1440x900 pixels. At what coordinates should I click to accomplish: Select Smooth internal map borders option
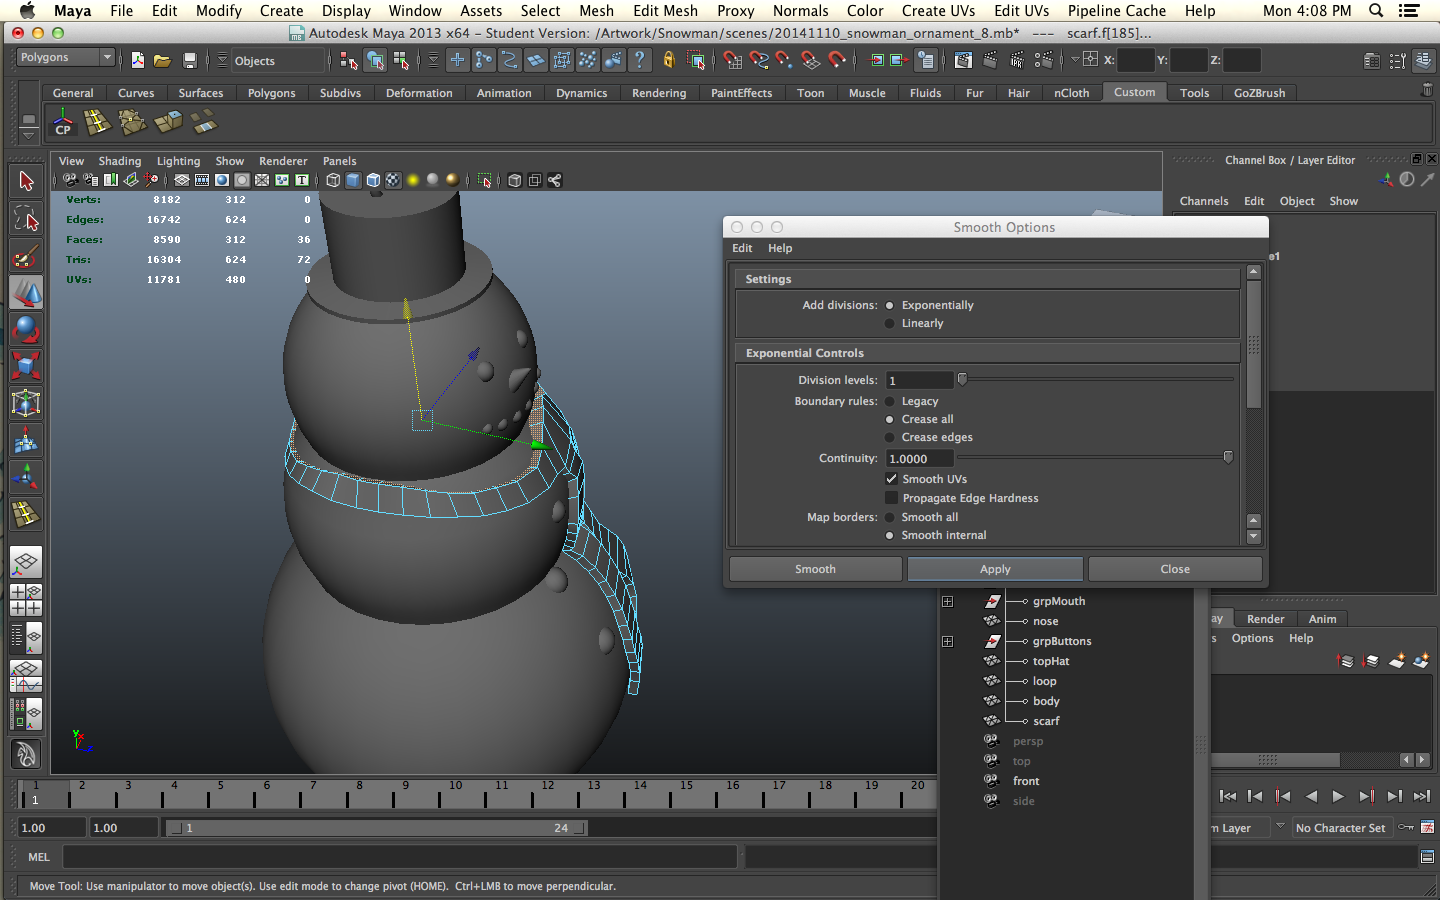tap(889, 535)
